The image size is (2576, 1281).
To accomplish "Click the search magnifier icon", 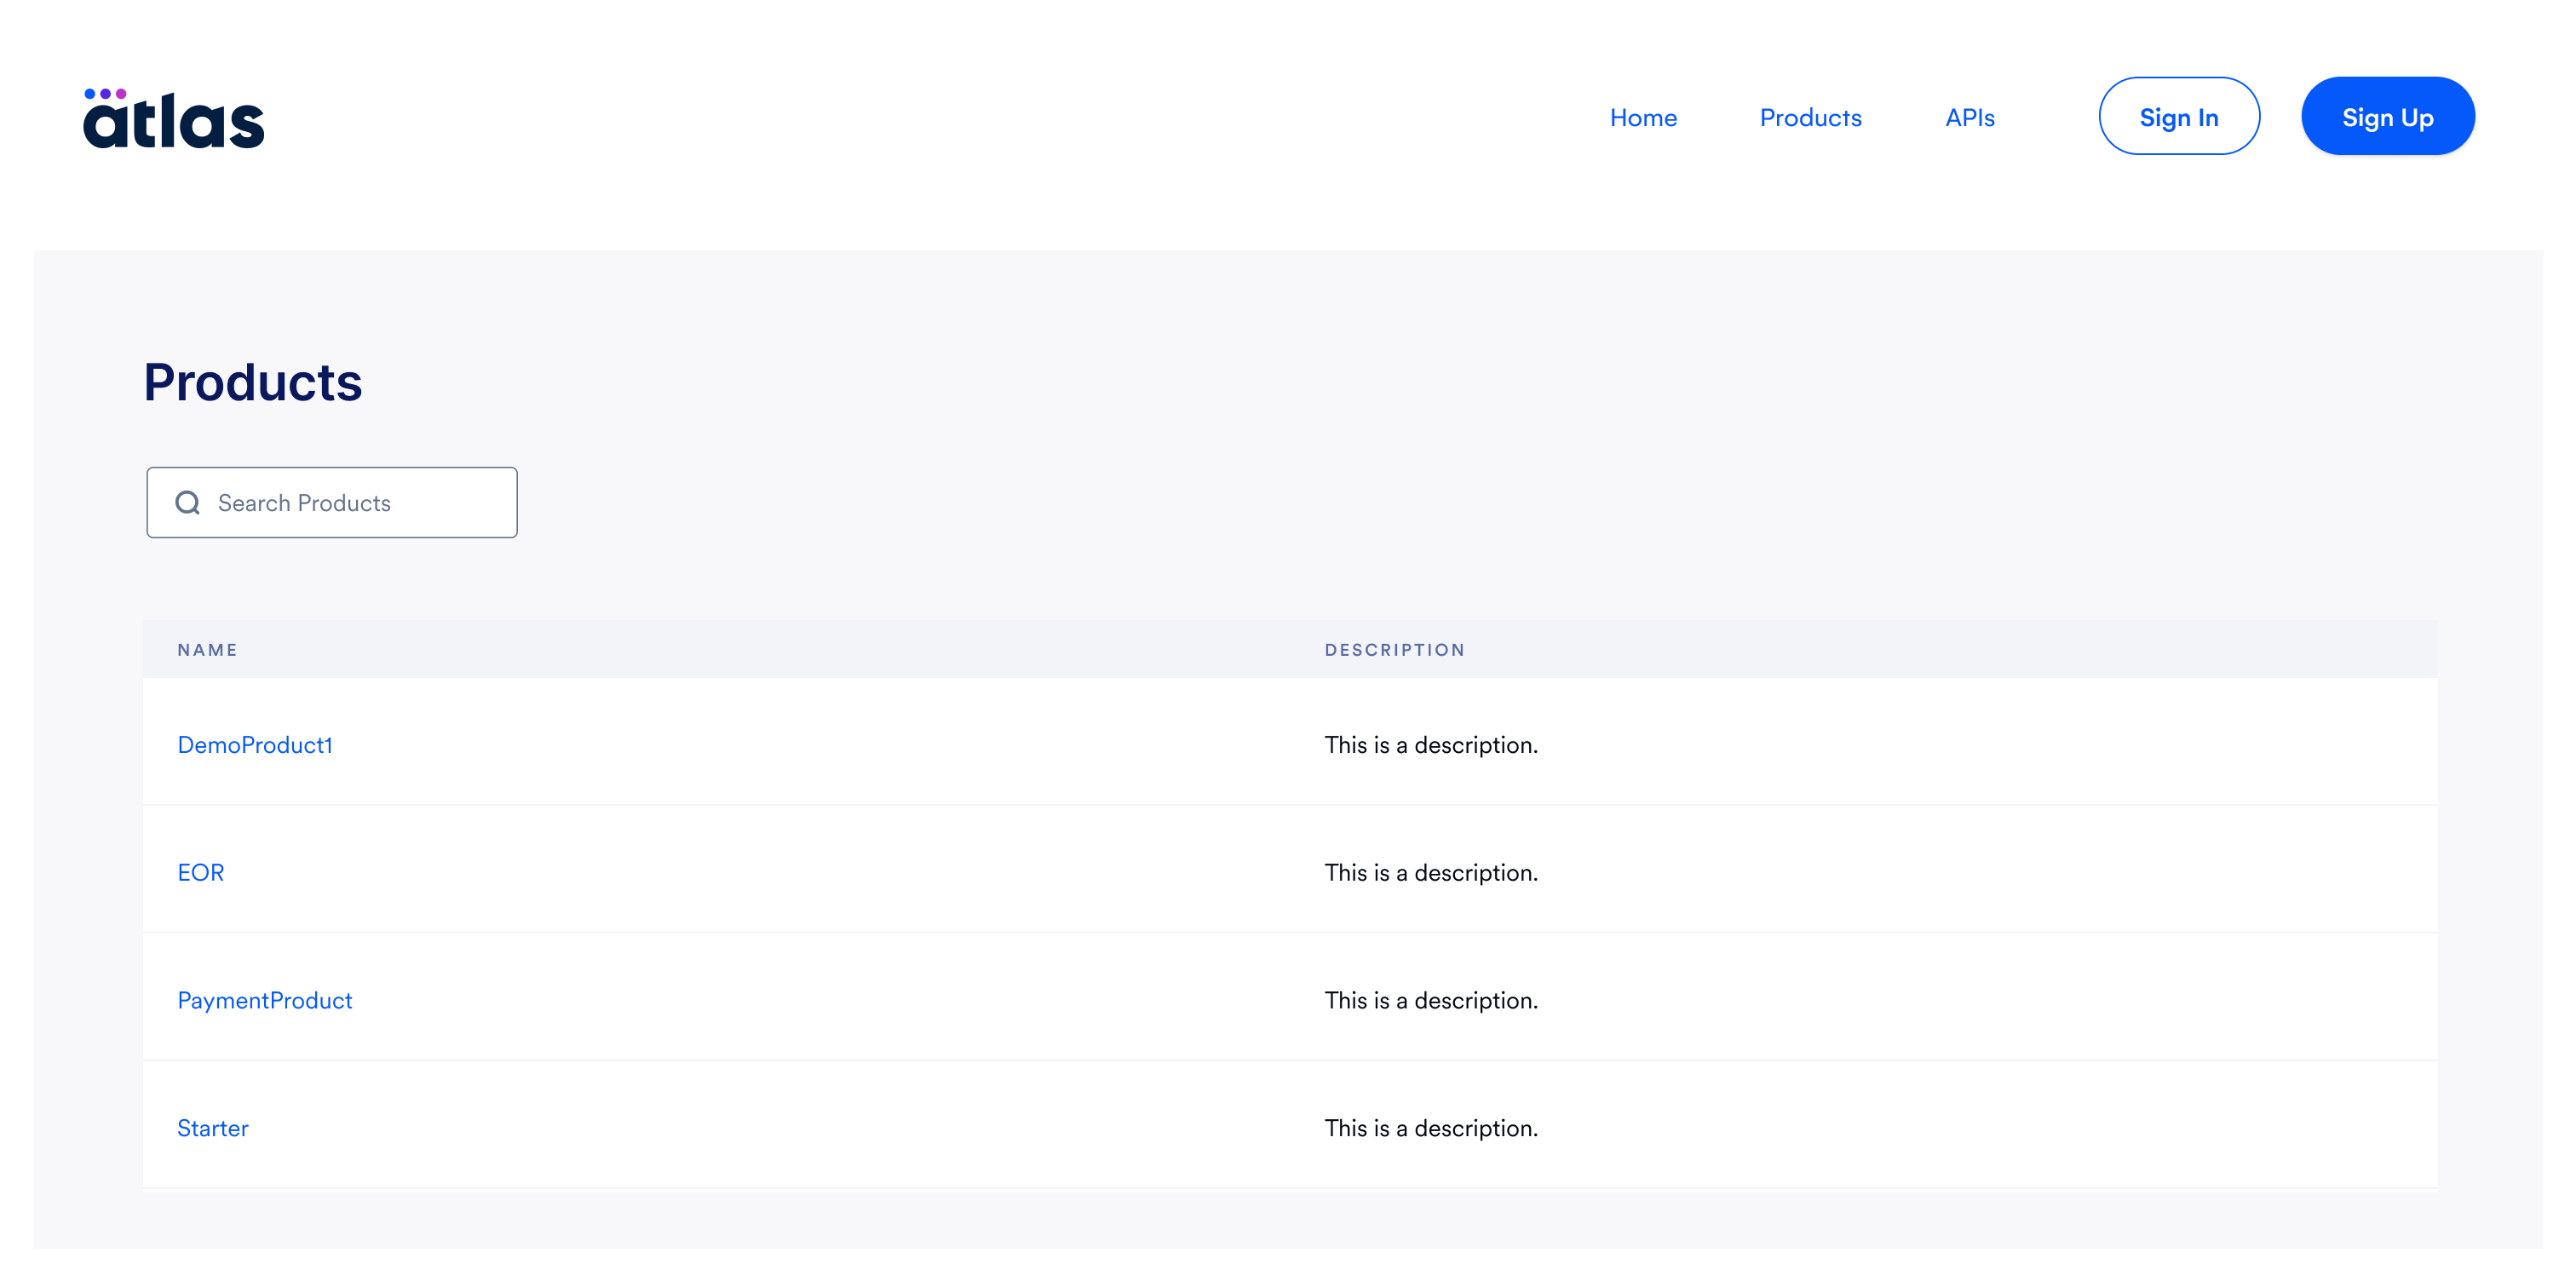I will click(188, 503).
